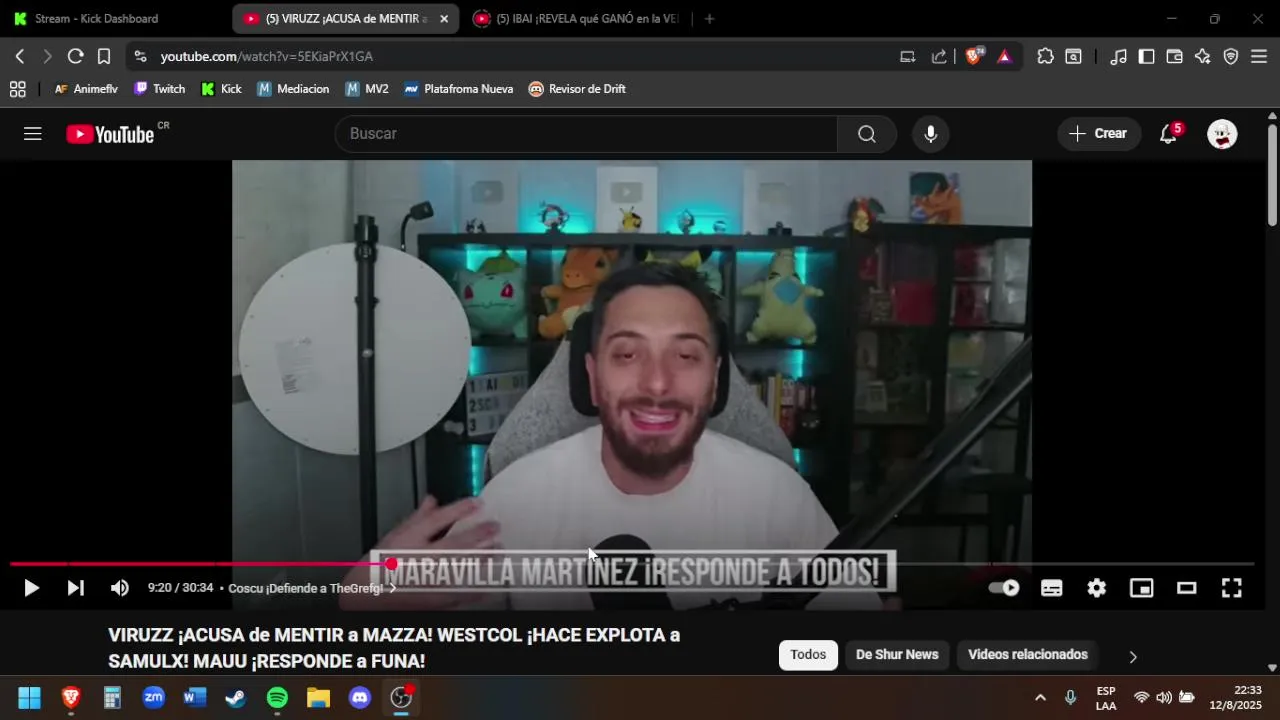The height and width of the screenshot is (720, 1280).
Task: Click the Crear button
Action: (x=1098, y=134)
